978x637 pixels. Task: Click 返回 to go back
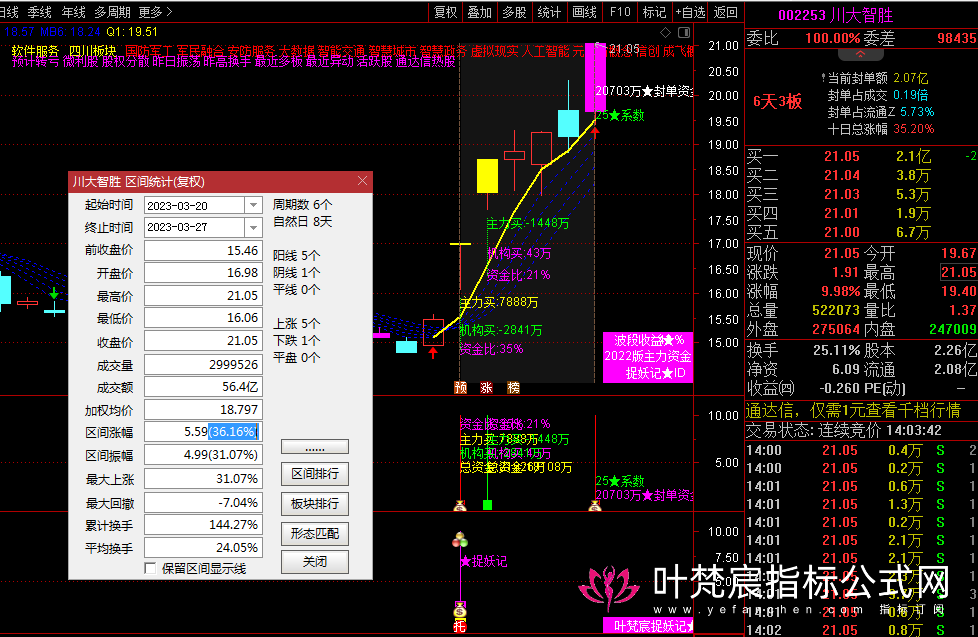point(725,12)
